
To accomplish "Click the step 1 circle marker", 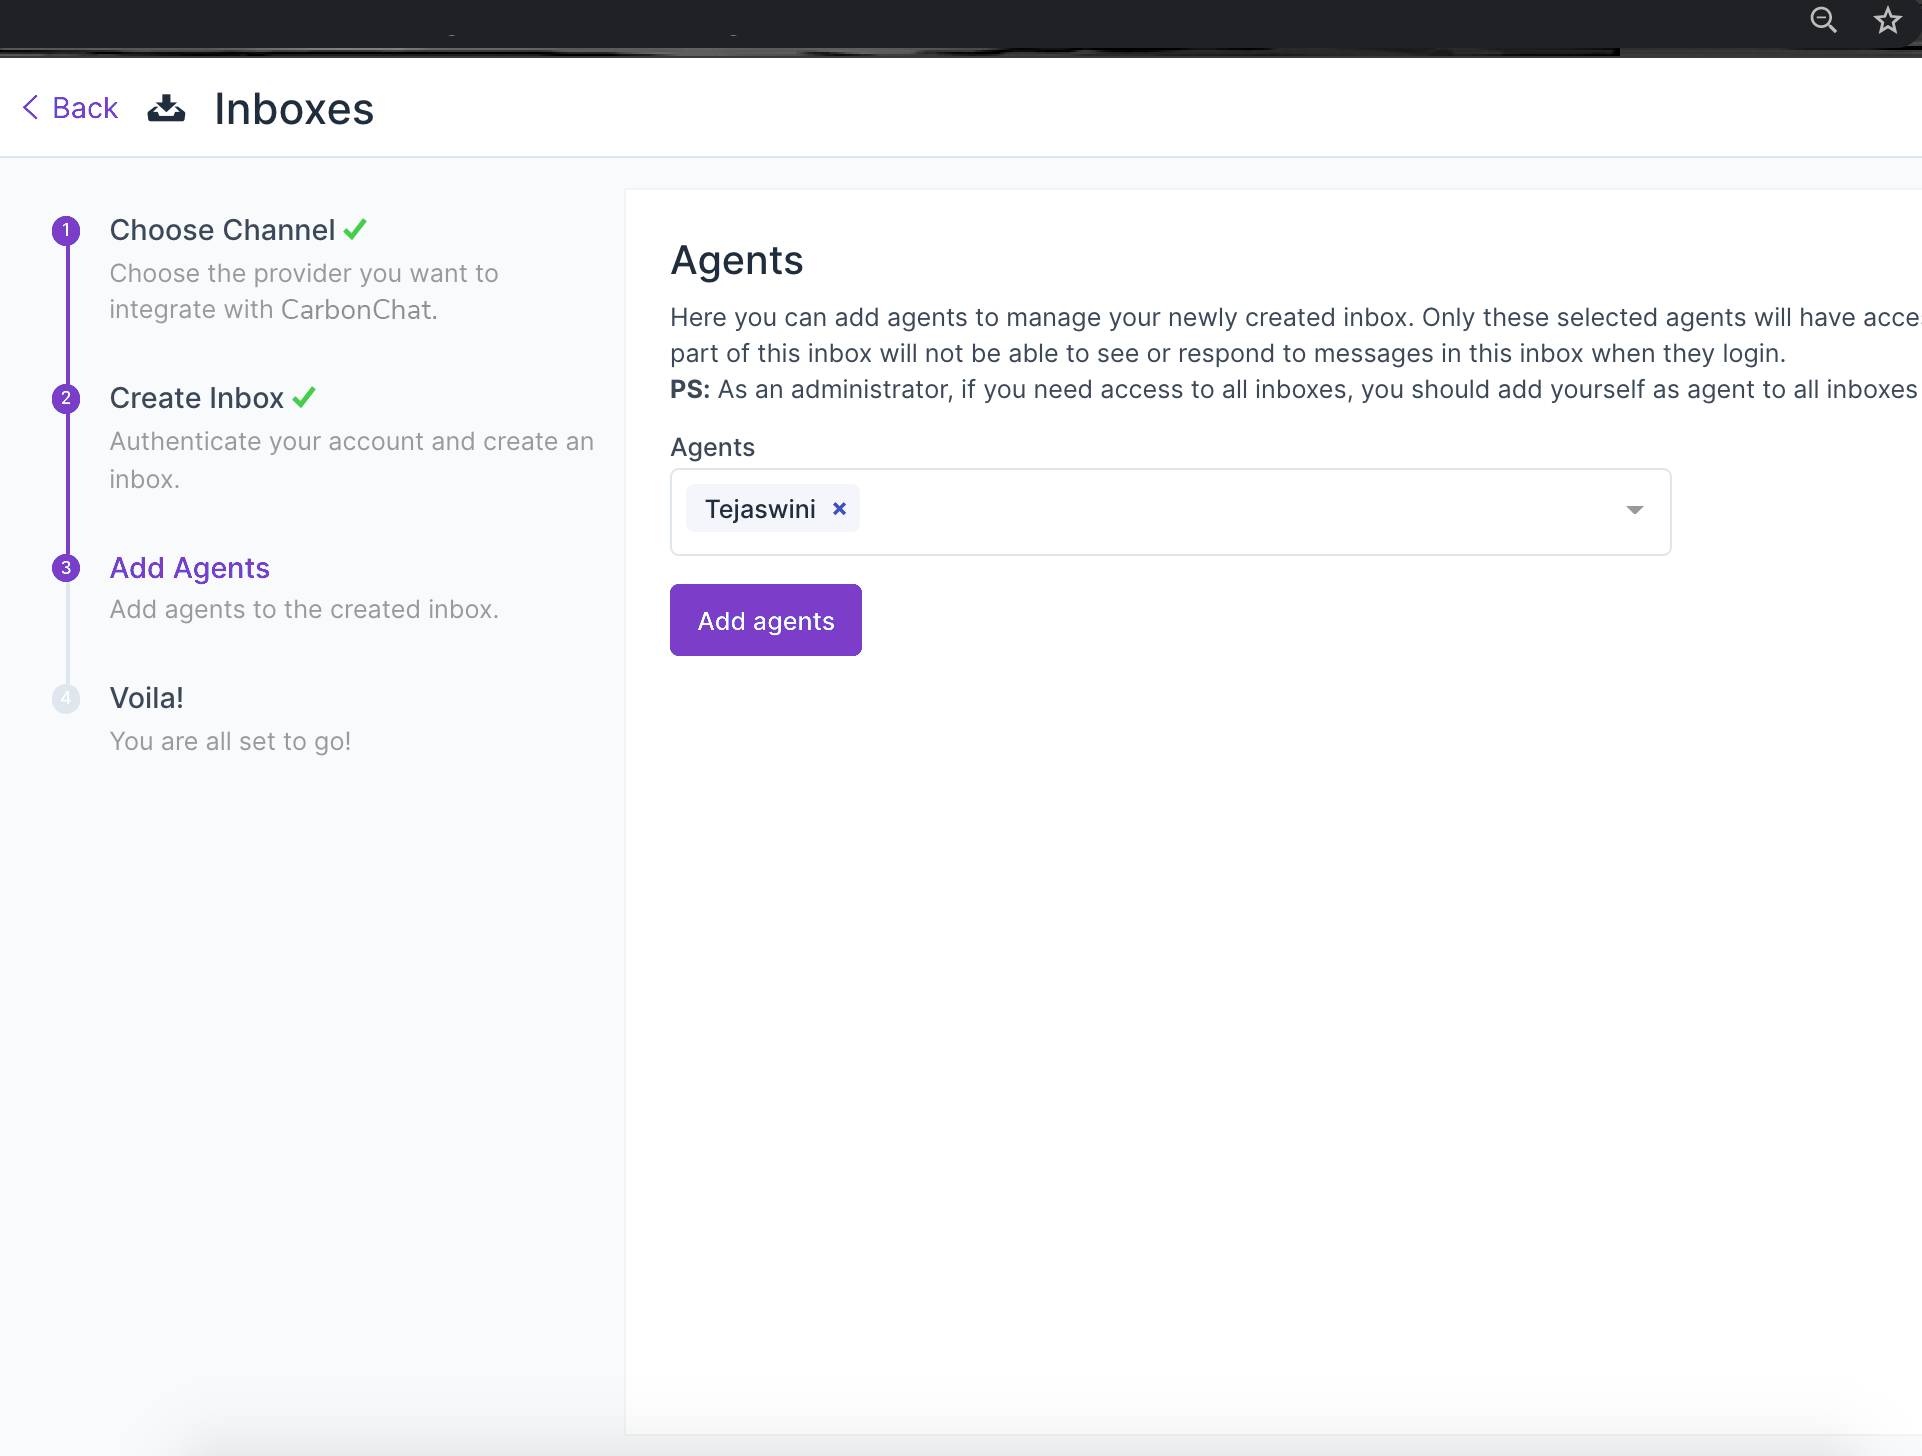I will (x=66, y=230).
